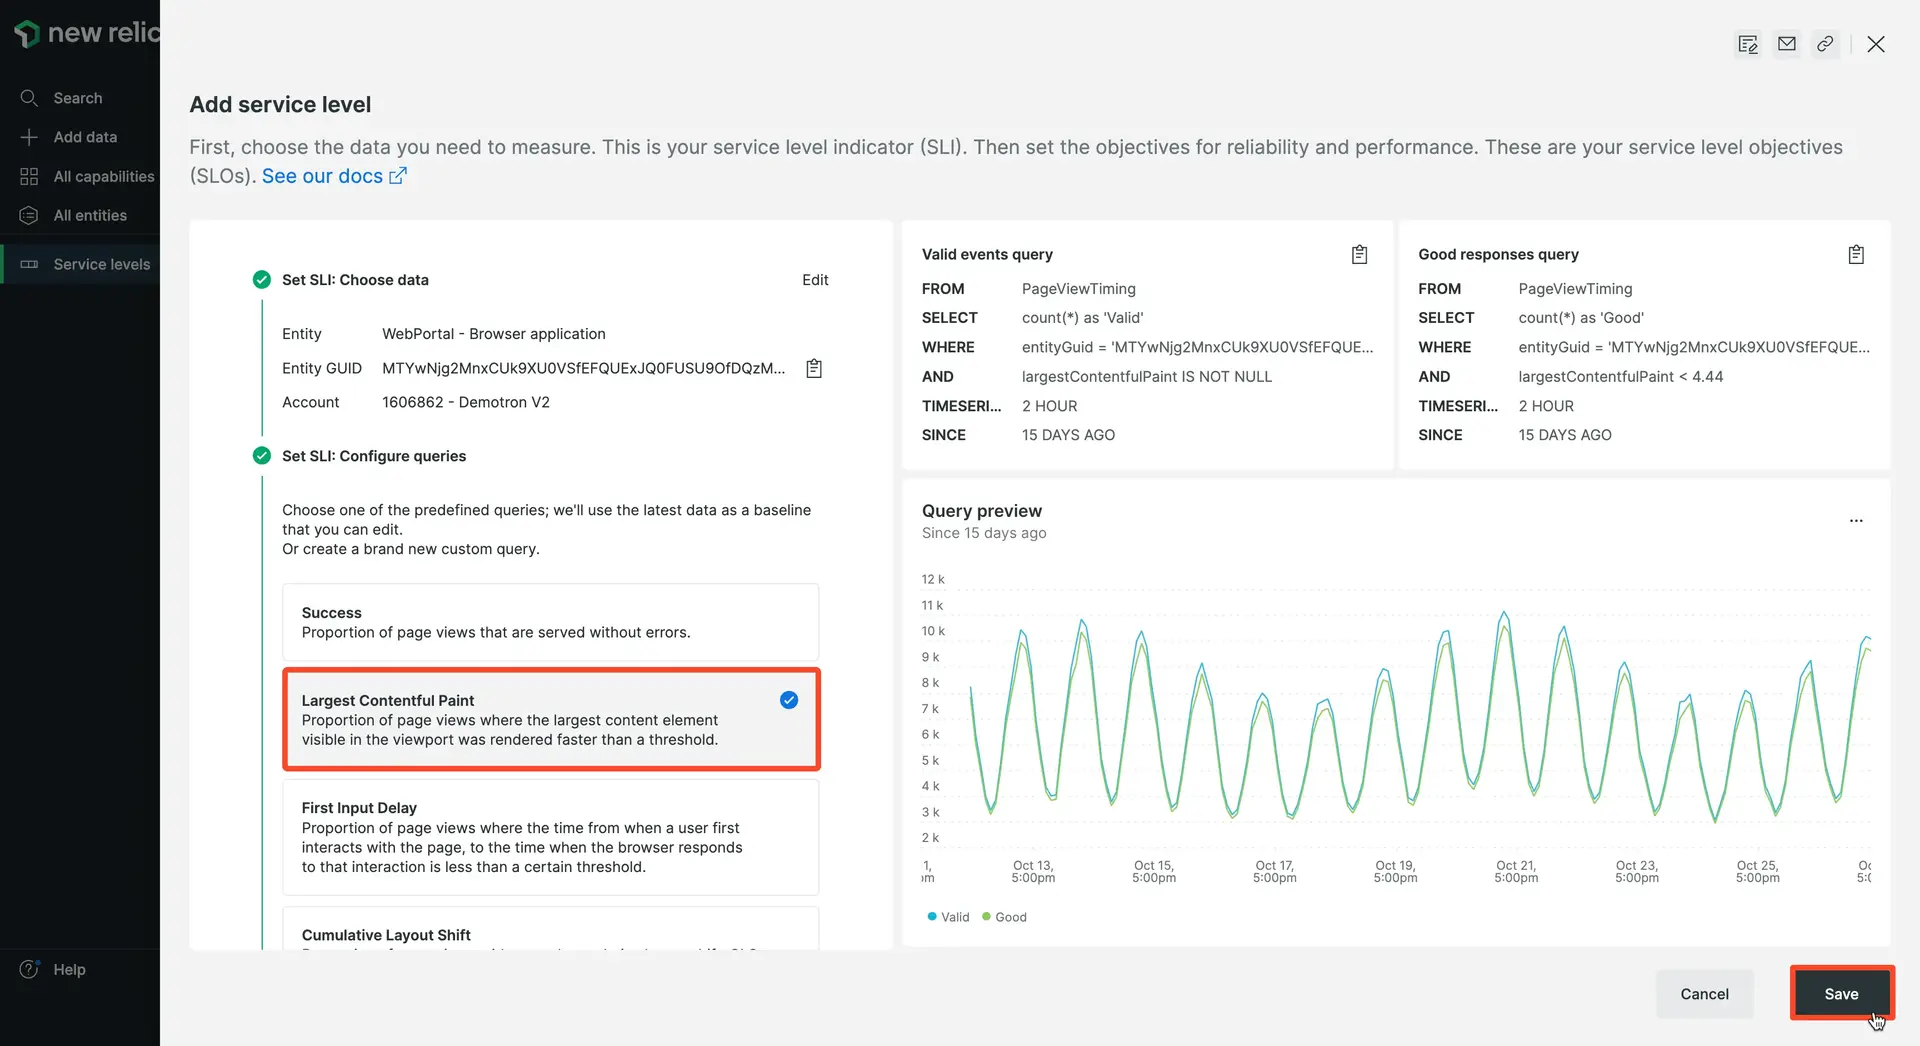Copy the Valid events query to clipboard
Screen dimensions: 1920x1046
[x=1359, y=255]
